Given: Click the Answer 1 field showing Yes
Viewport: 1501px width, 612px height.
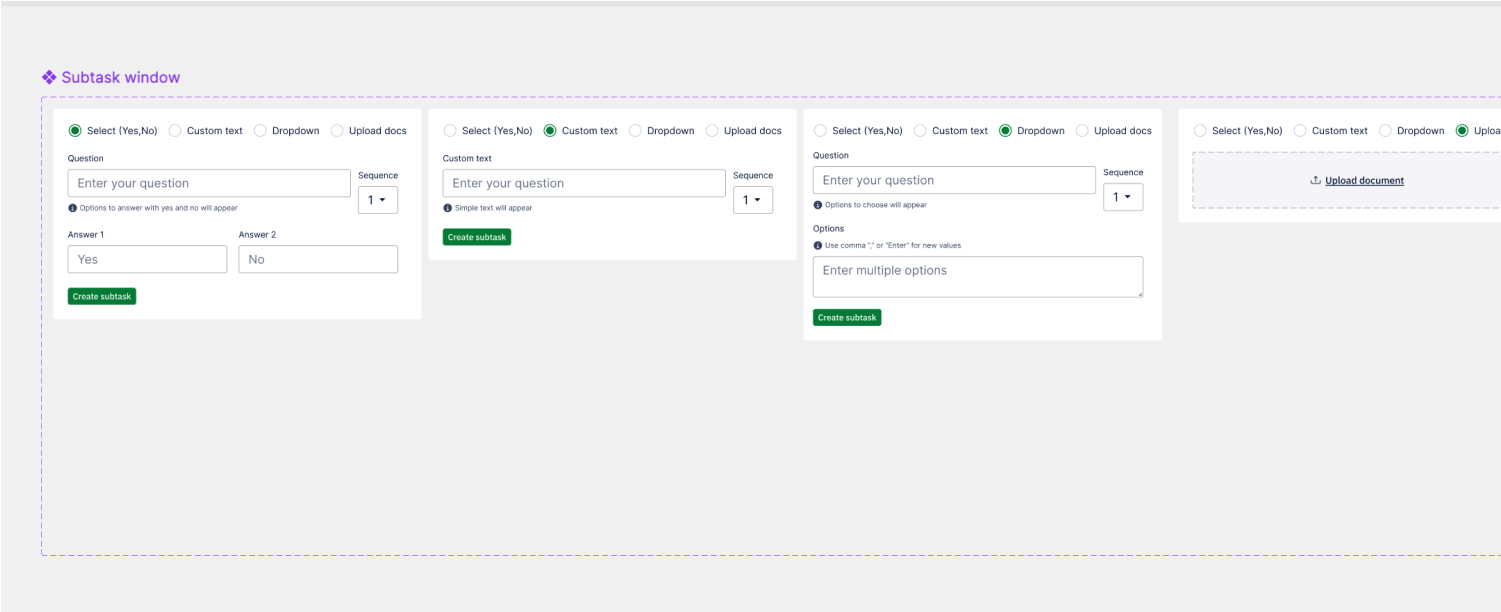Looking at the screenshot, I should 147,259.
